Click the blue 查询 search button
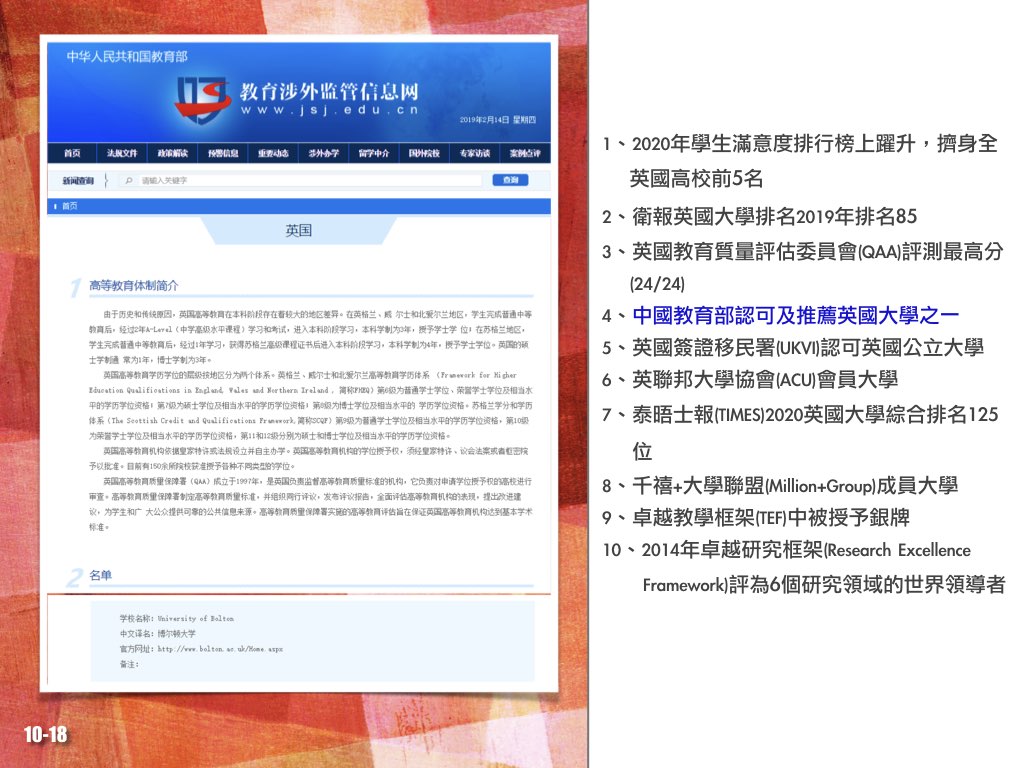Image resolution: width=1024 pixels, height=768 pixels. click(x=510, y=180)
